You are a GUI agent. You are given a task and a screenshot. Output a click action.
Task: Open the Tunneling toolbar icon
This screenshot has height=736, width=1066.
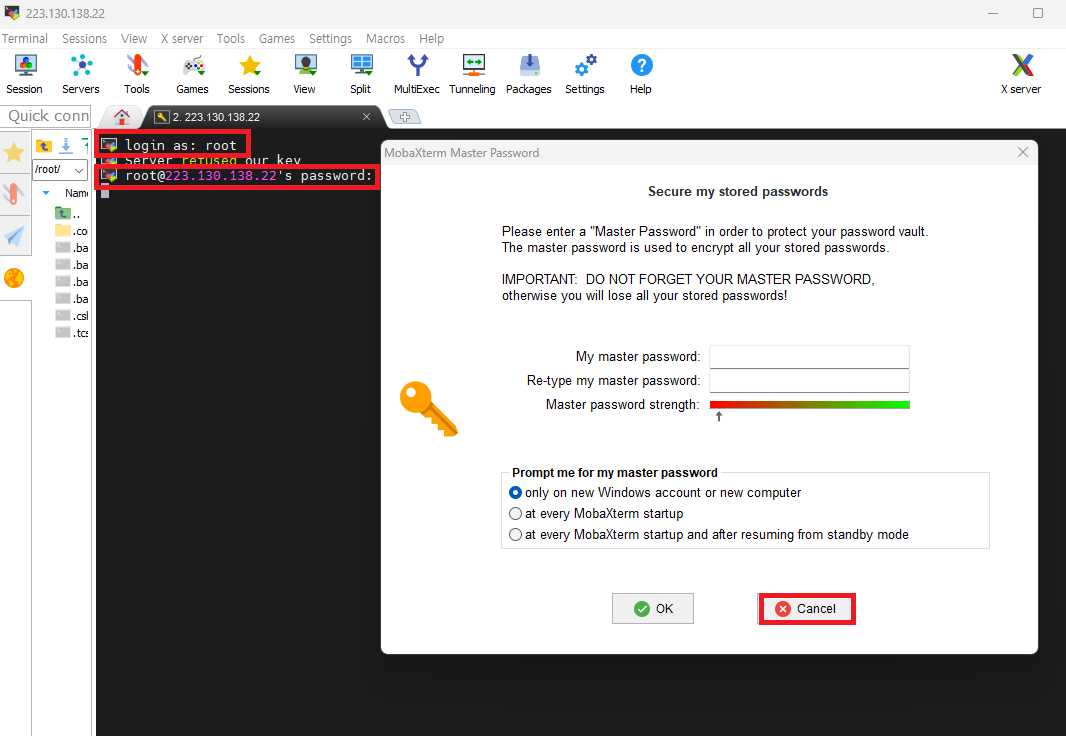point(472,74)
